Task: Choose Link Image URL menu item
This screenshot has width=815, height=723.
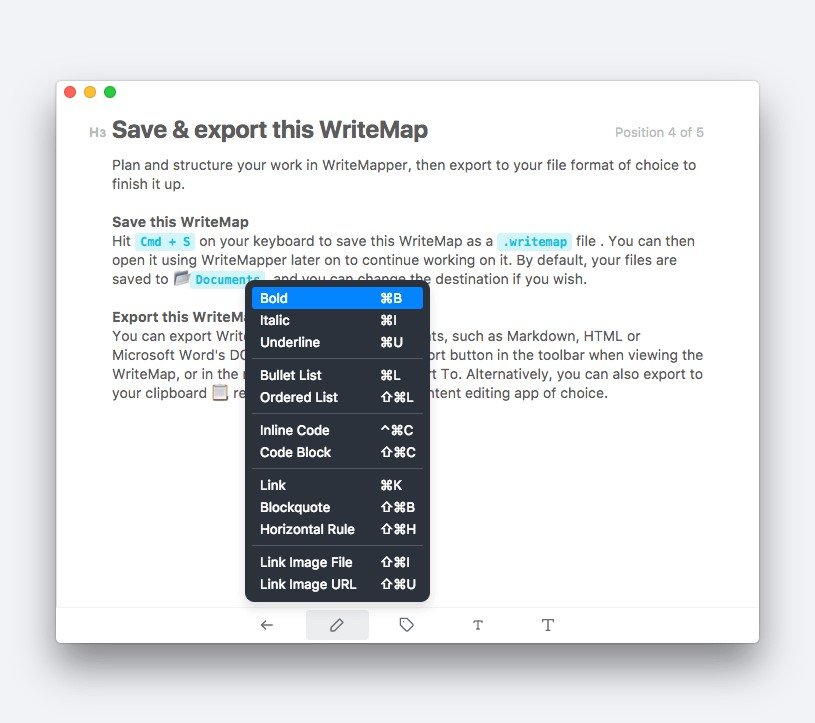Action: point(337,584)
